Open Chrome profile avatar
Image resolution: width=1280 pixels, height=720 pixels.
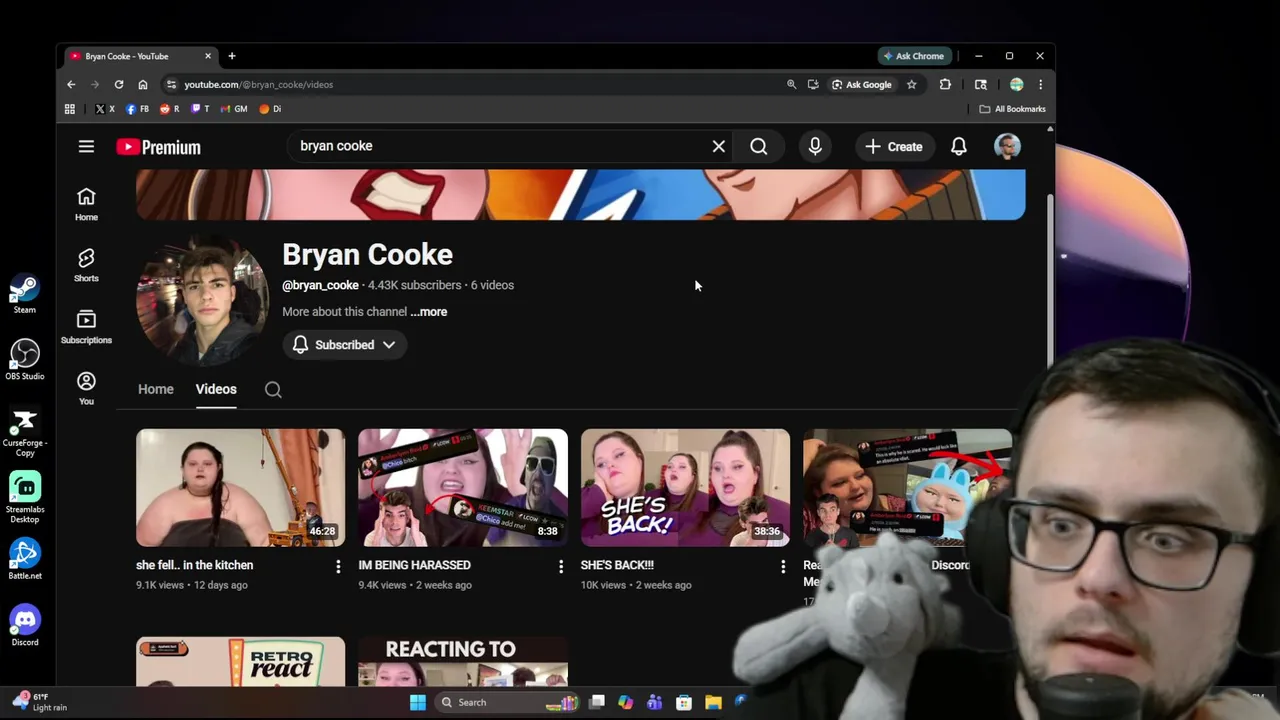pos(1016,85)
